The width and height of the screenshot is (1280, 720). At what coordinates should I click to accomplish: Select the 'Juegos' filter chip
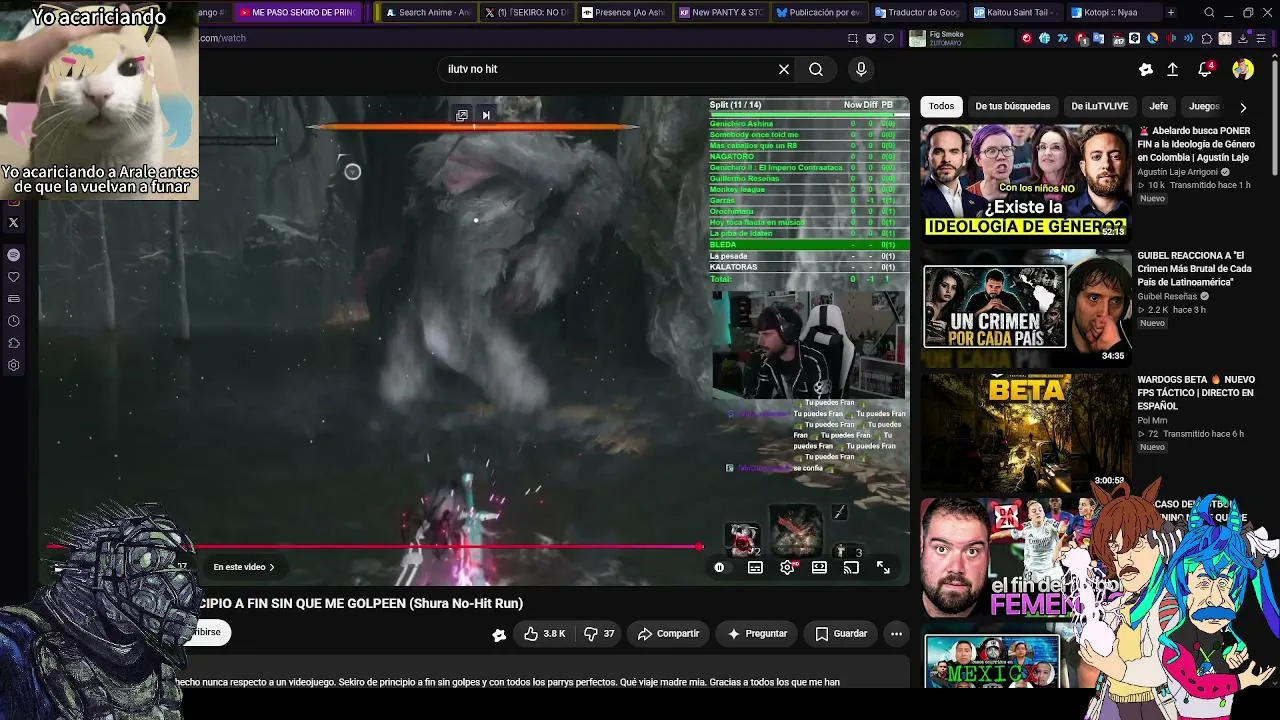pyautogui.click(x=1204, y=106)
